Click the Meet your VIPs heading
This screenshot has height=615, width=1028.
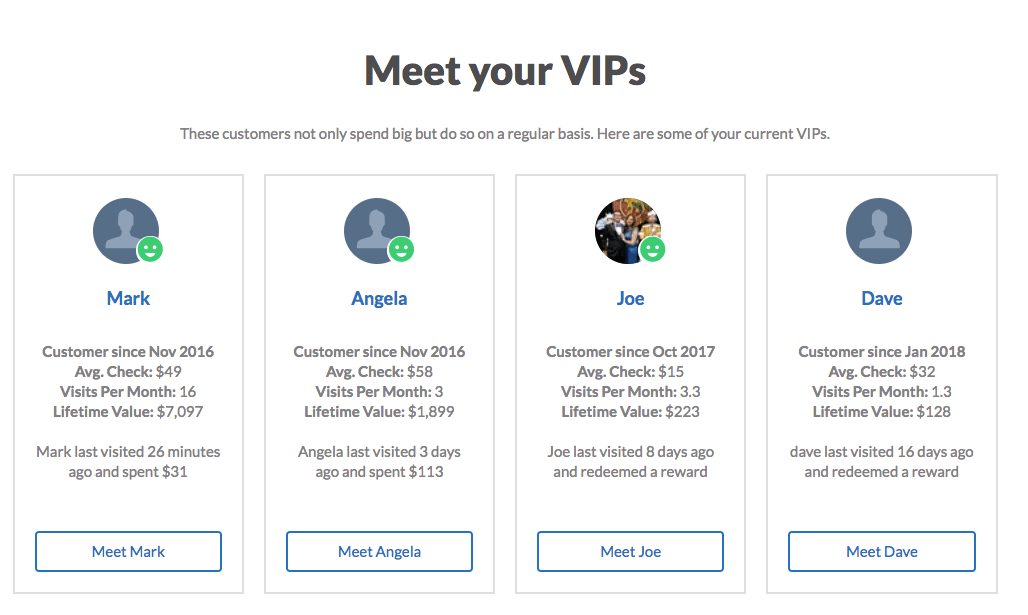point(506,71)
